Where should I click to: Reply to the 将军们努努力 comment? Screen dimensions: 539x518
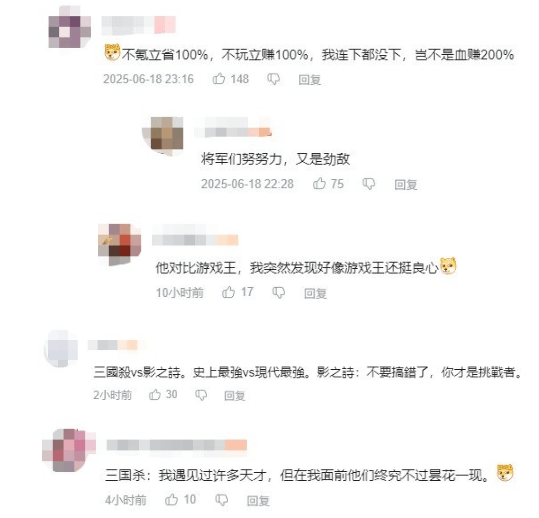point(406,185)
